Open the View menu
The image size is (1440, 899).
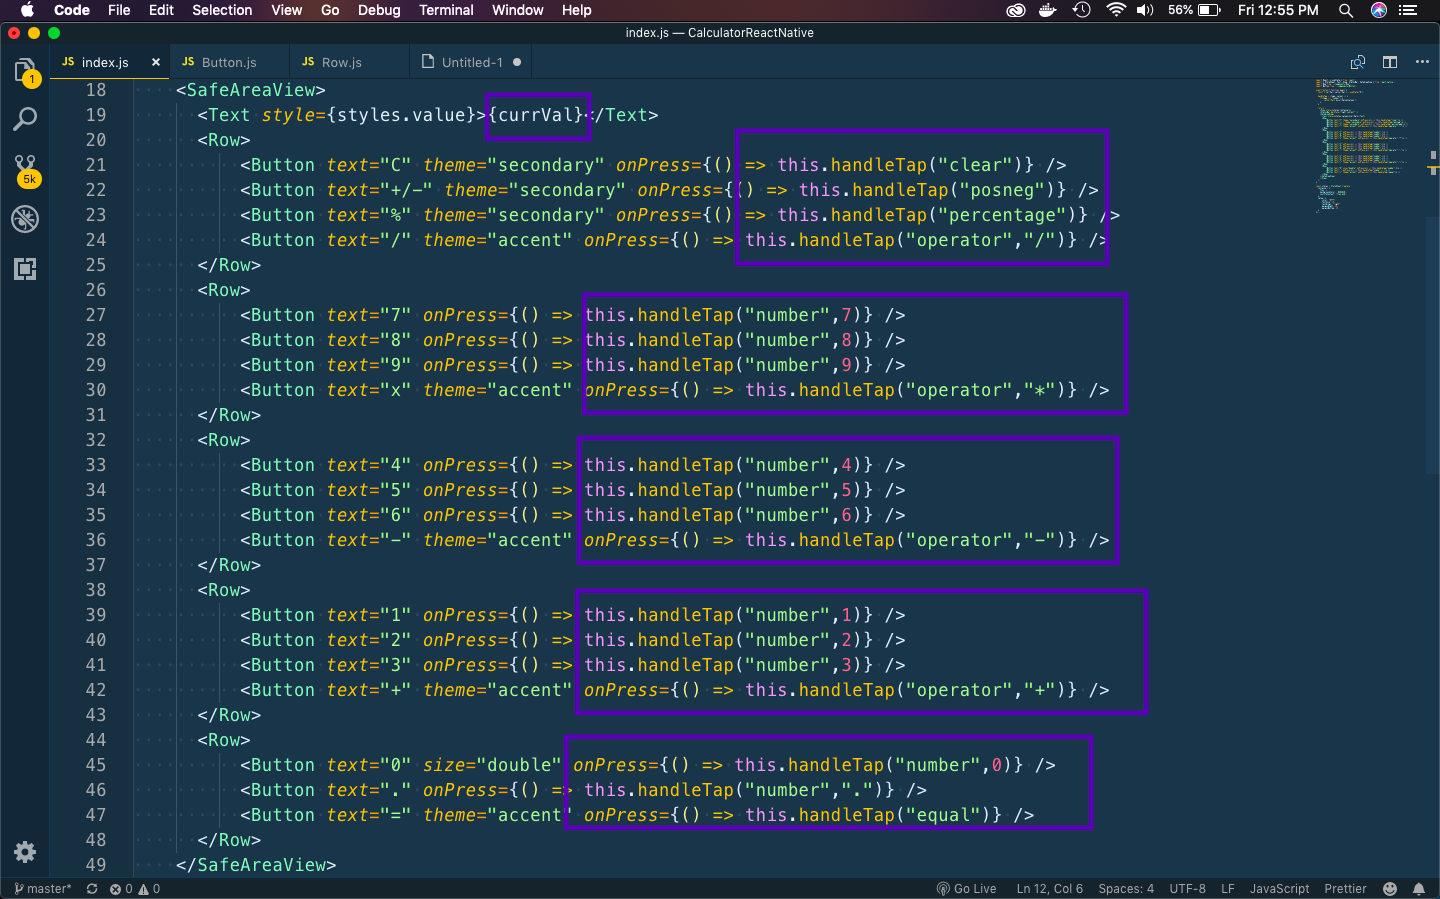pyautogui.click(x=286, y=10)
